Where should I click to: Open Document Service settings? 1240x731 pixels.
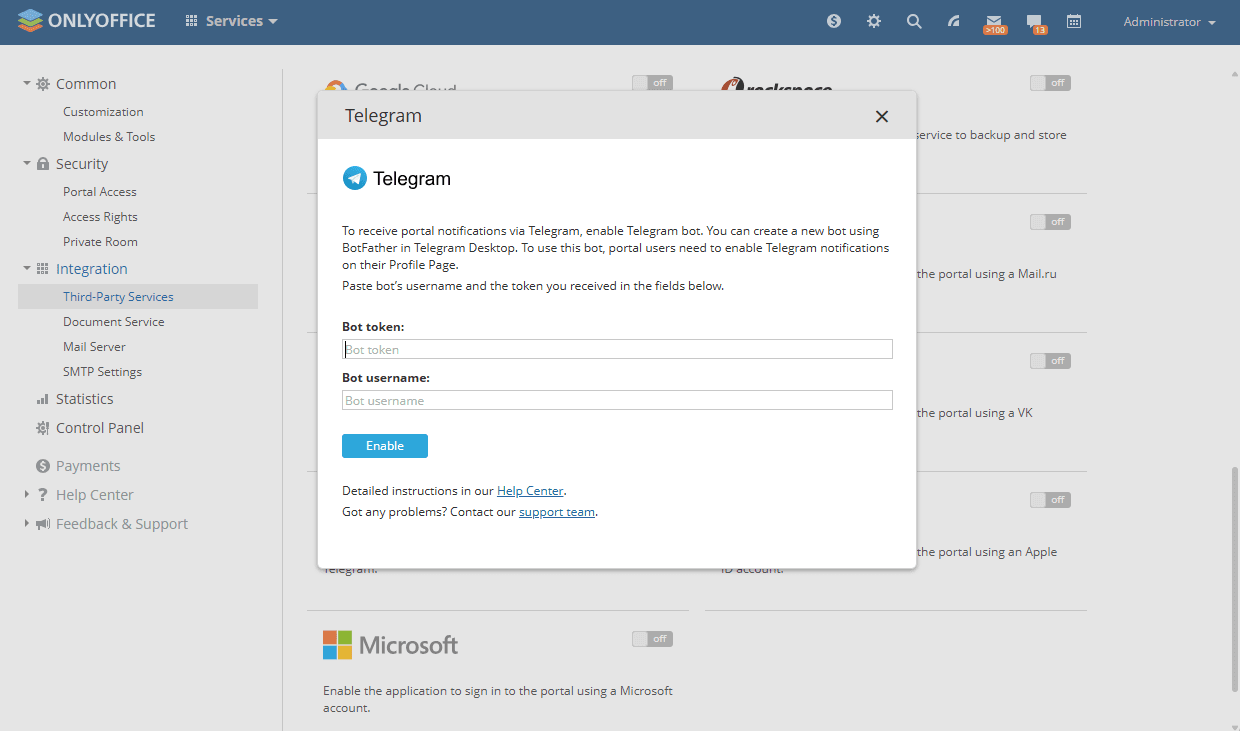[x=114, y=322]
